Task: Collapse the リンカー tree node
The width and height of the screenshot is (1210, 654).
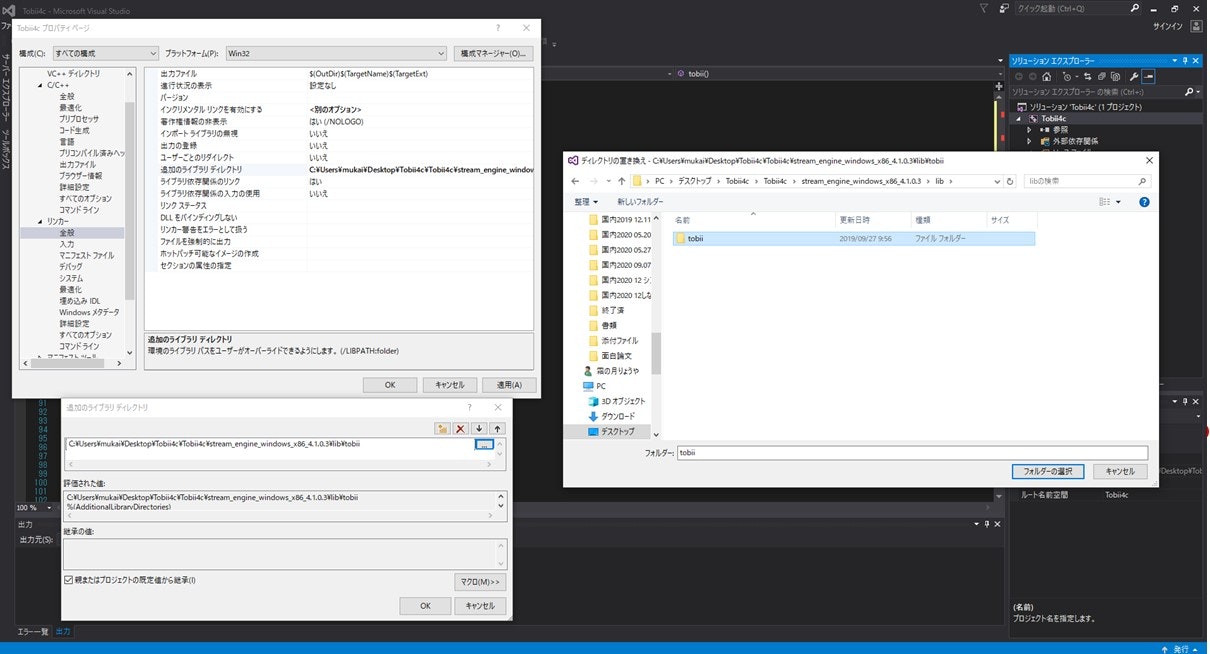Action: [x=41, y=221]
